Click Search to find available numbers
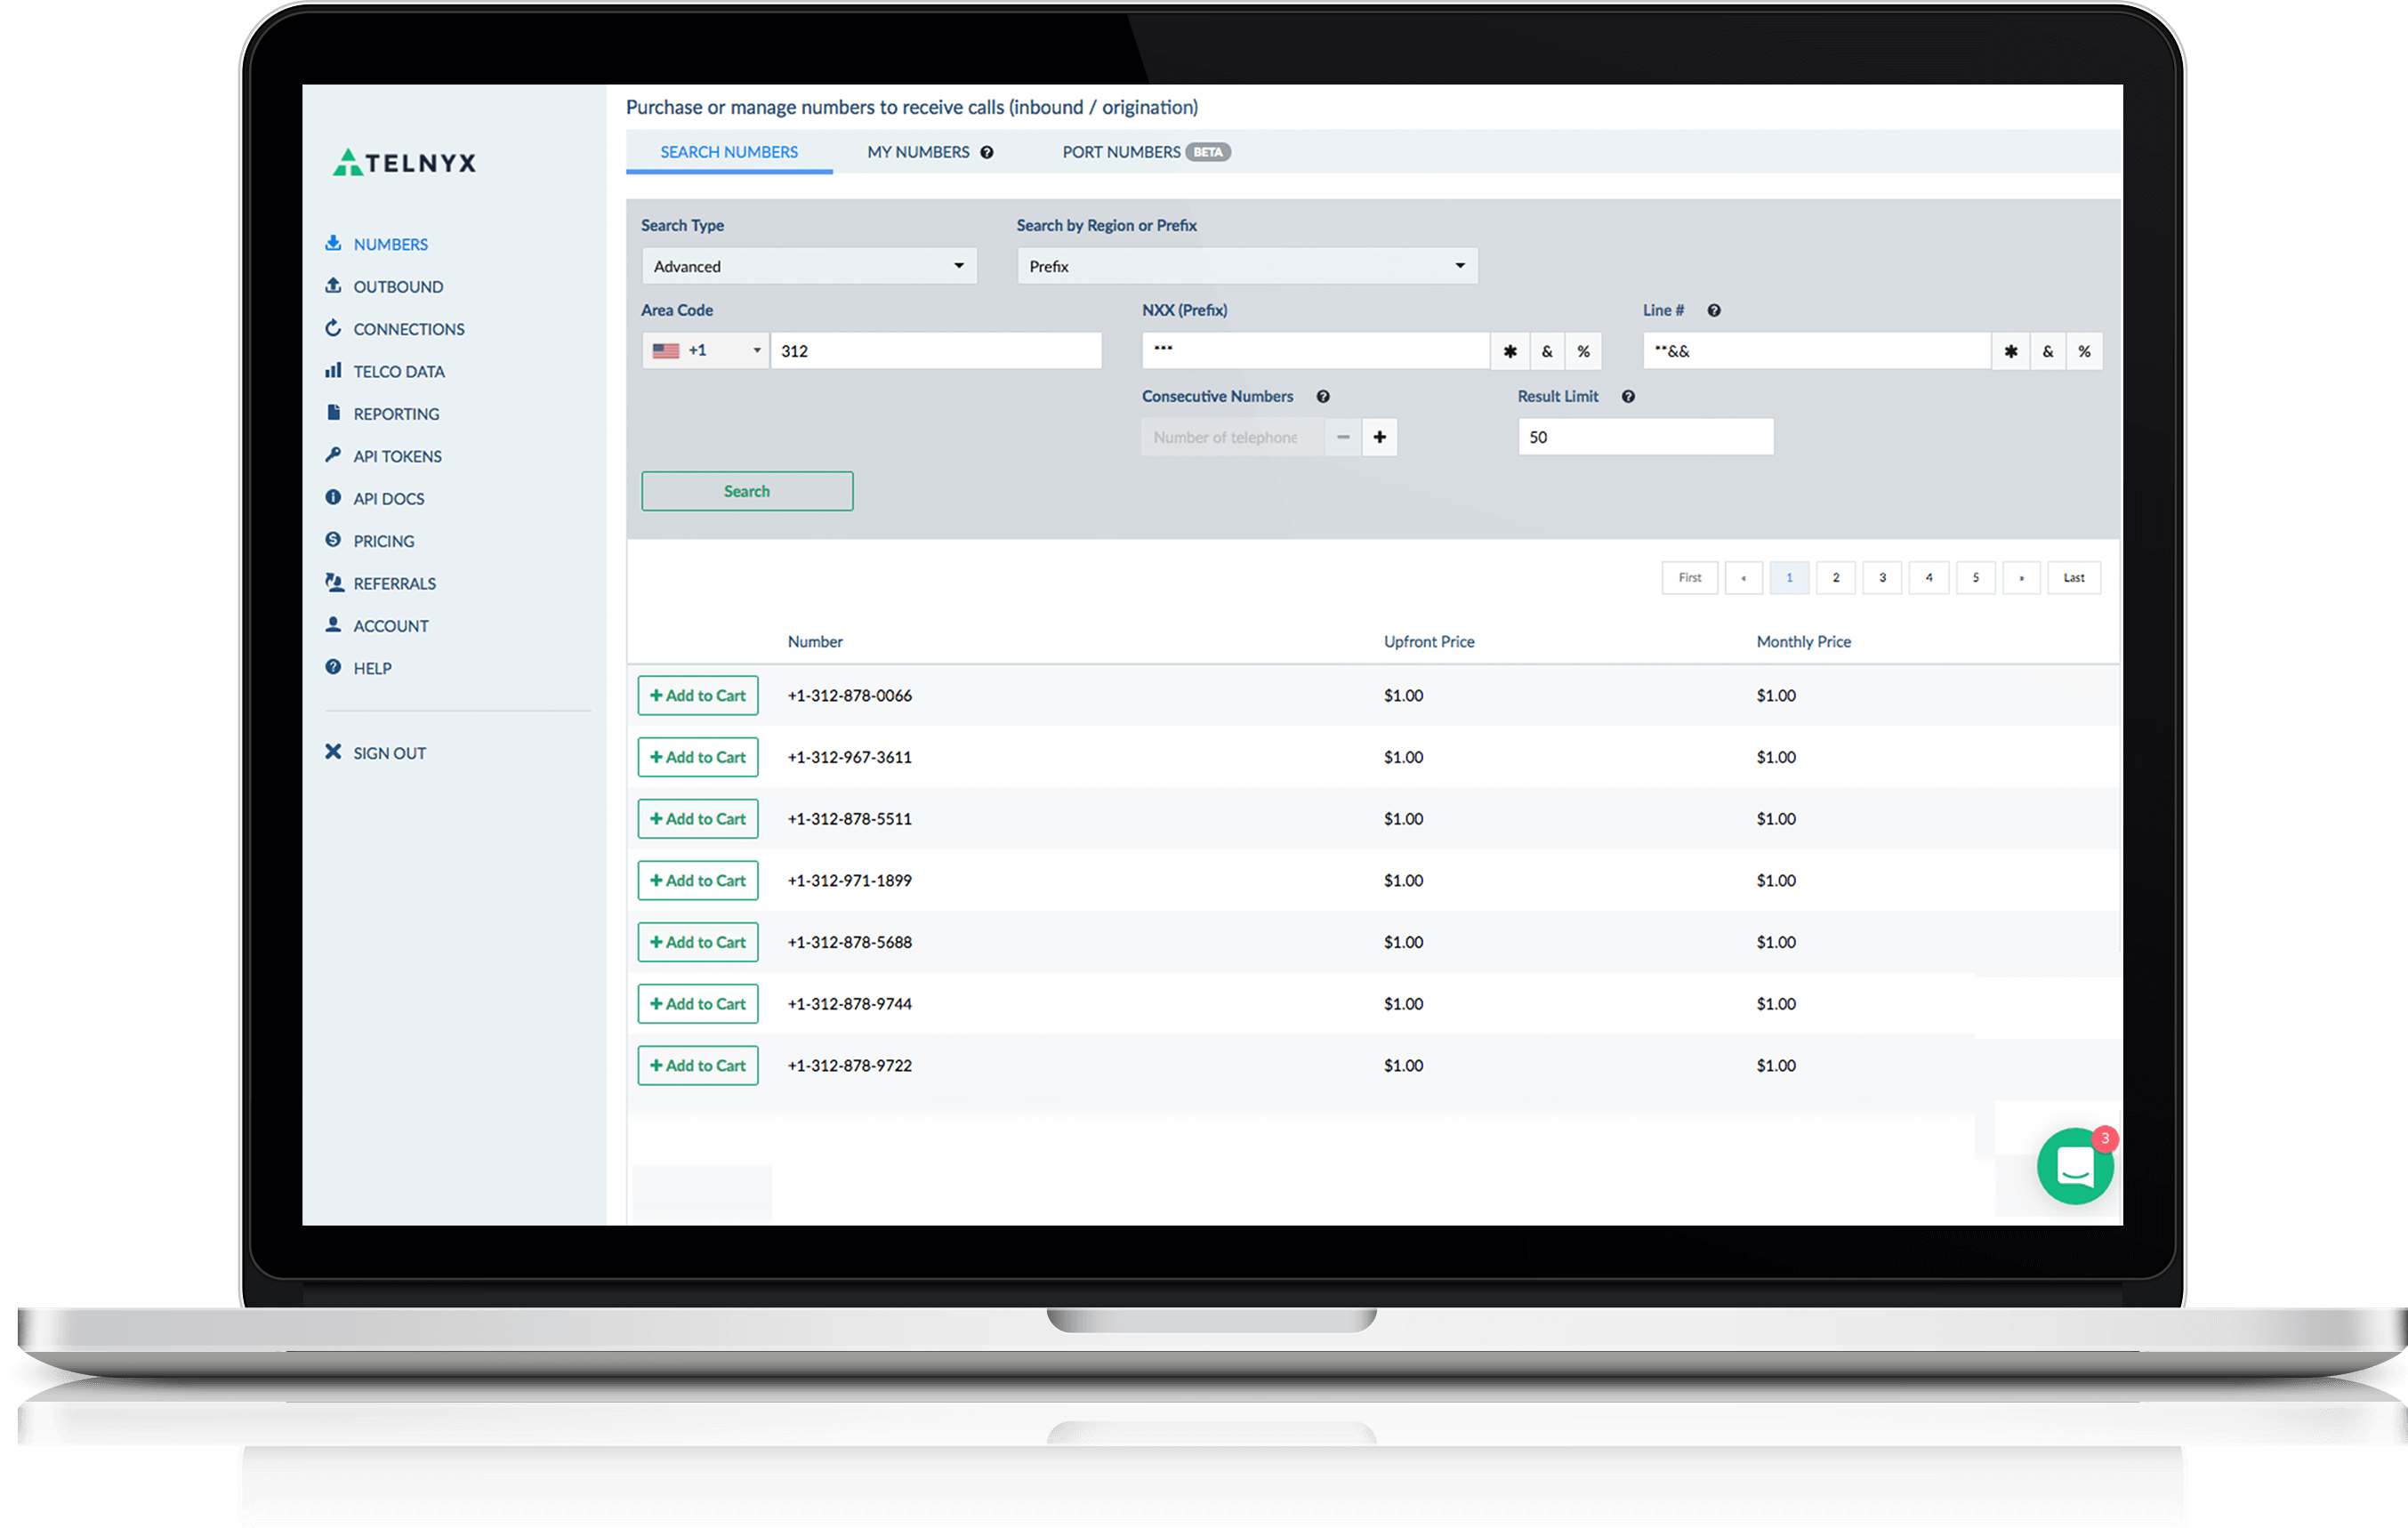 point(746,491)
